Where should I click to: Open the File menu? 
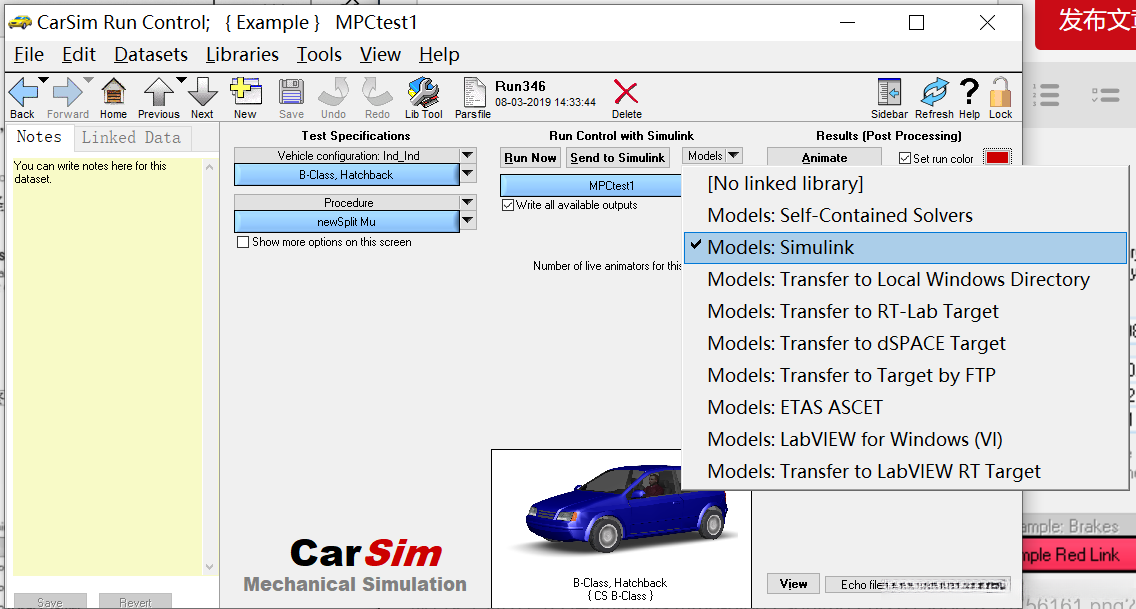click(29, 55)
